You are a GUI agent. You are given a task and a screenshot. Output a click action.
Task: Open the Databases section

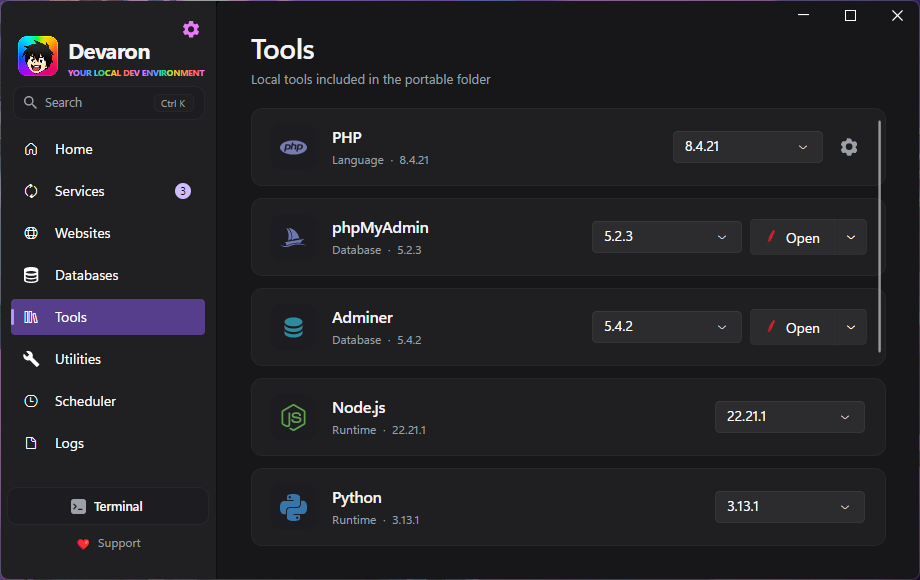click(x=108, y=275)
